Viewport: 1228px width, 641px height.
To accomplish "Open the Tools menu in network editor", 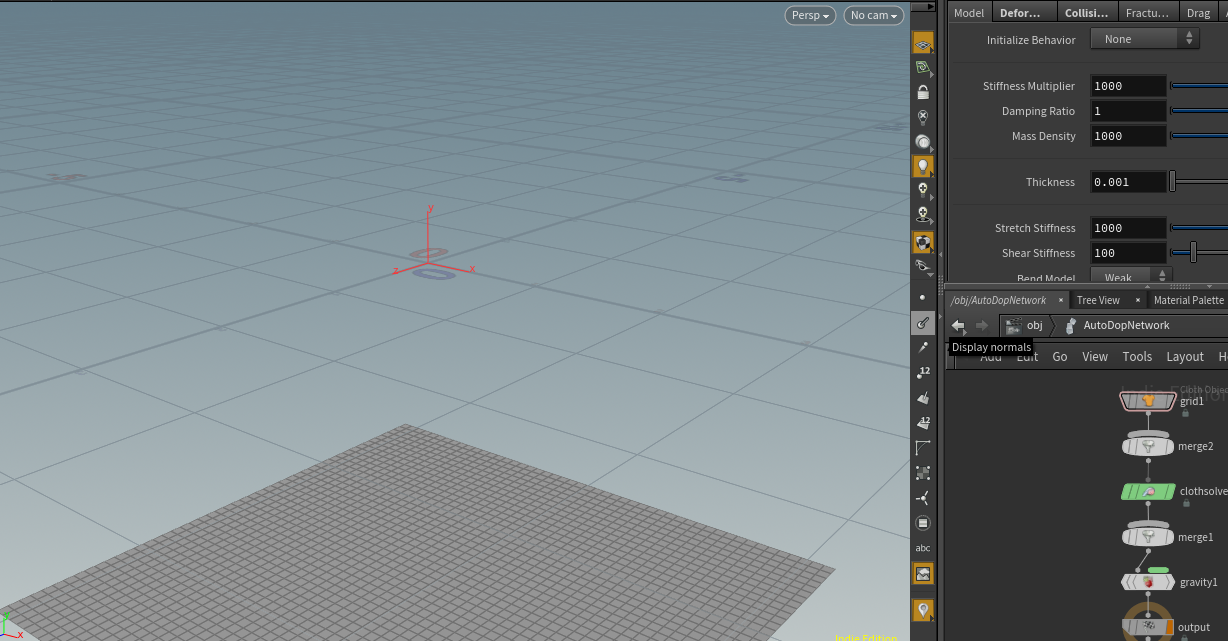I will 1137,356.
